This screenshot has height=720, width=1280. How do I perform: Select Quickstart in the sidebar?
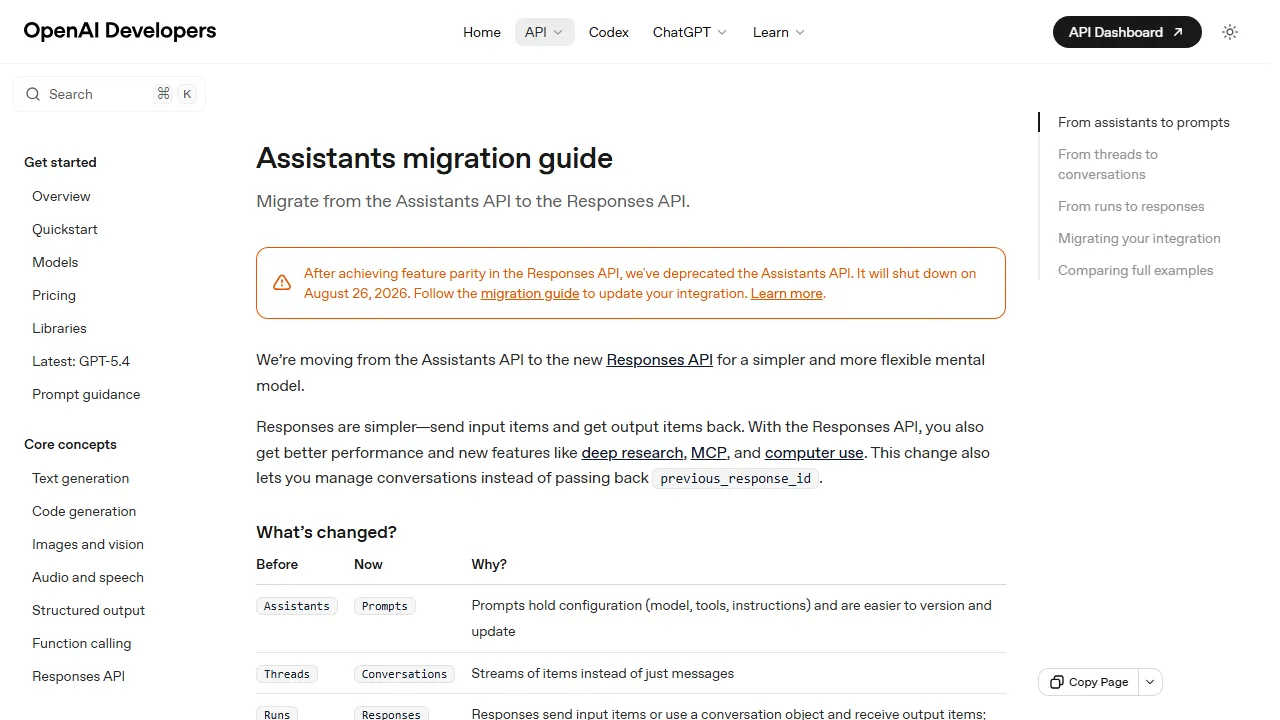click(64, 229)
